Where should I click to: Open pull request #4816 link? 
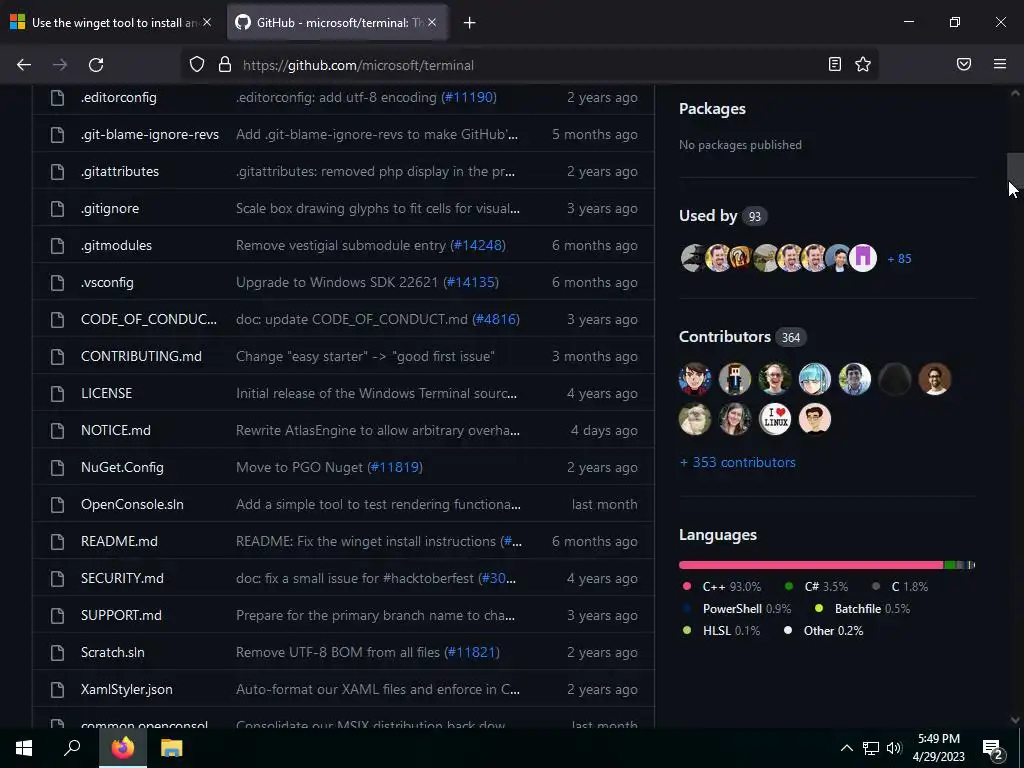[x=496, y=319]
